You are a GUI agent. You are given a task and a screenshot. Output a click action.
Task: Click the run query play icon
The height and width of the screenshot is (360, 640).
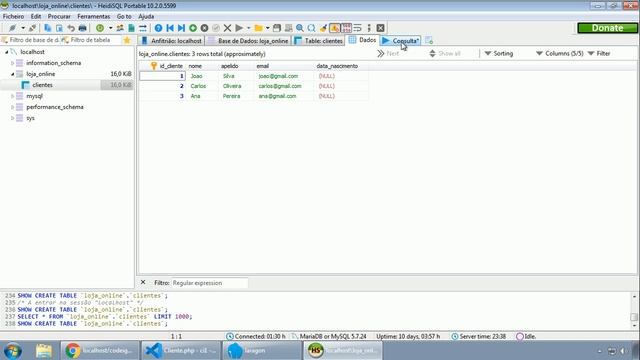click(x=239, y=28)
